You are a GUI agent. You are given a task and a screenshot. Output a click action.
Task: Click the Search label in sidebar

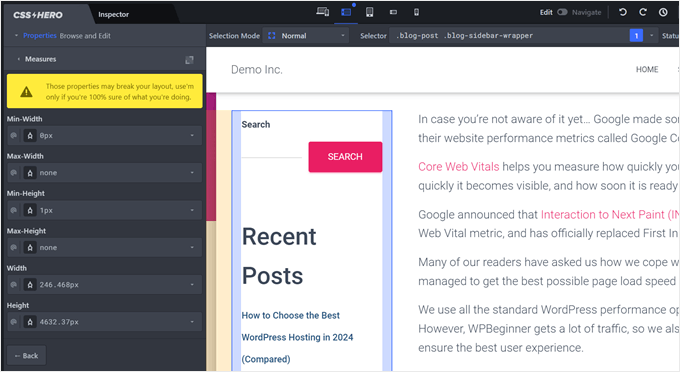[x=256, y=124]
